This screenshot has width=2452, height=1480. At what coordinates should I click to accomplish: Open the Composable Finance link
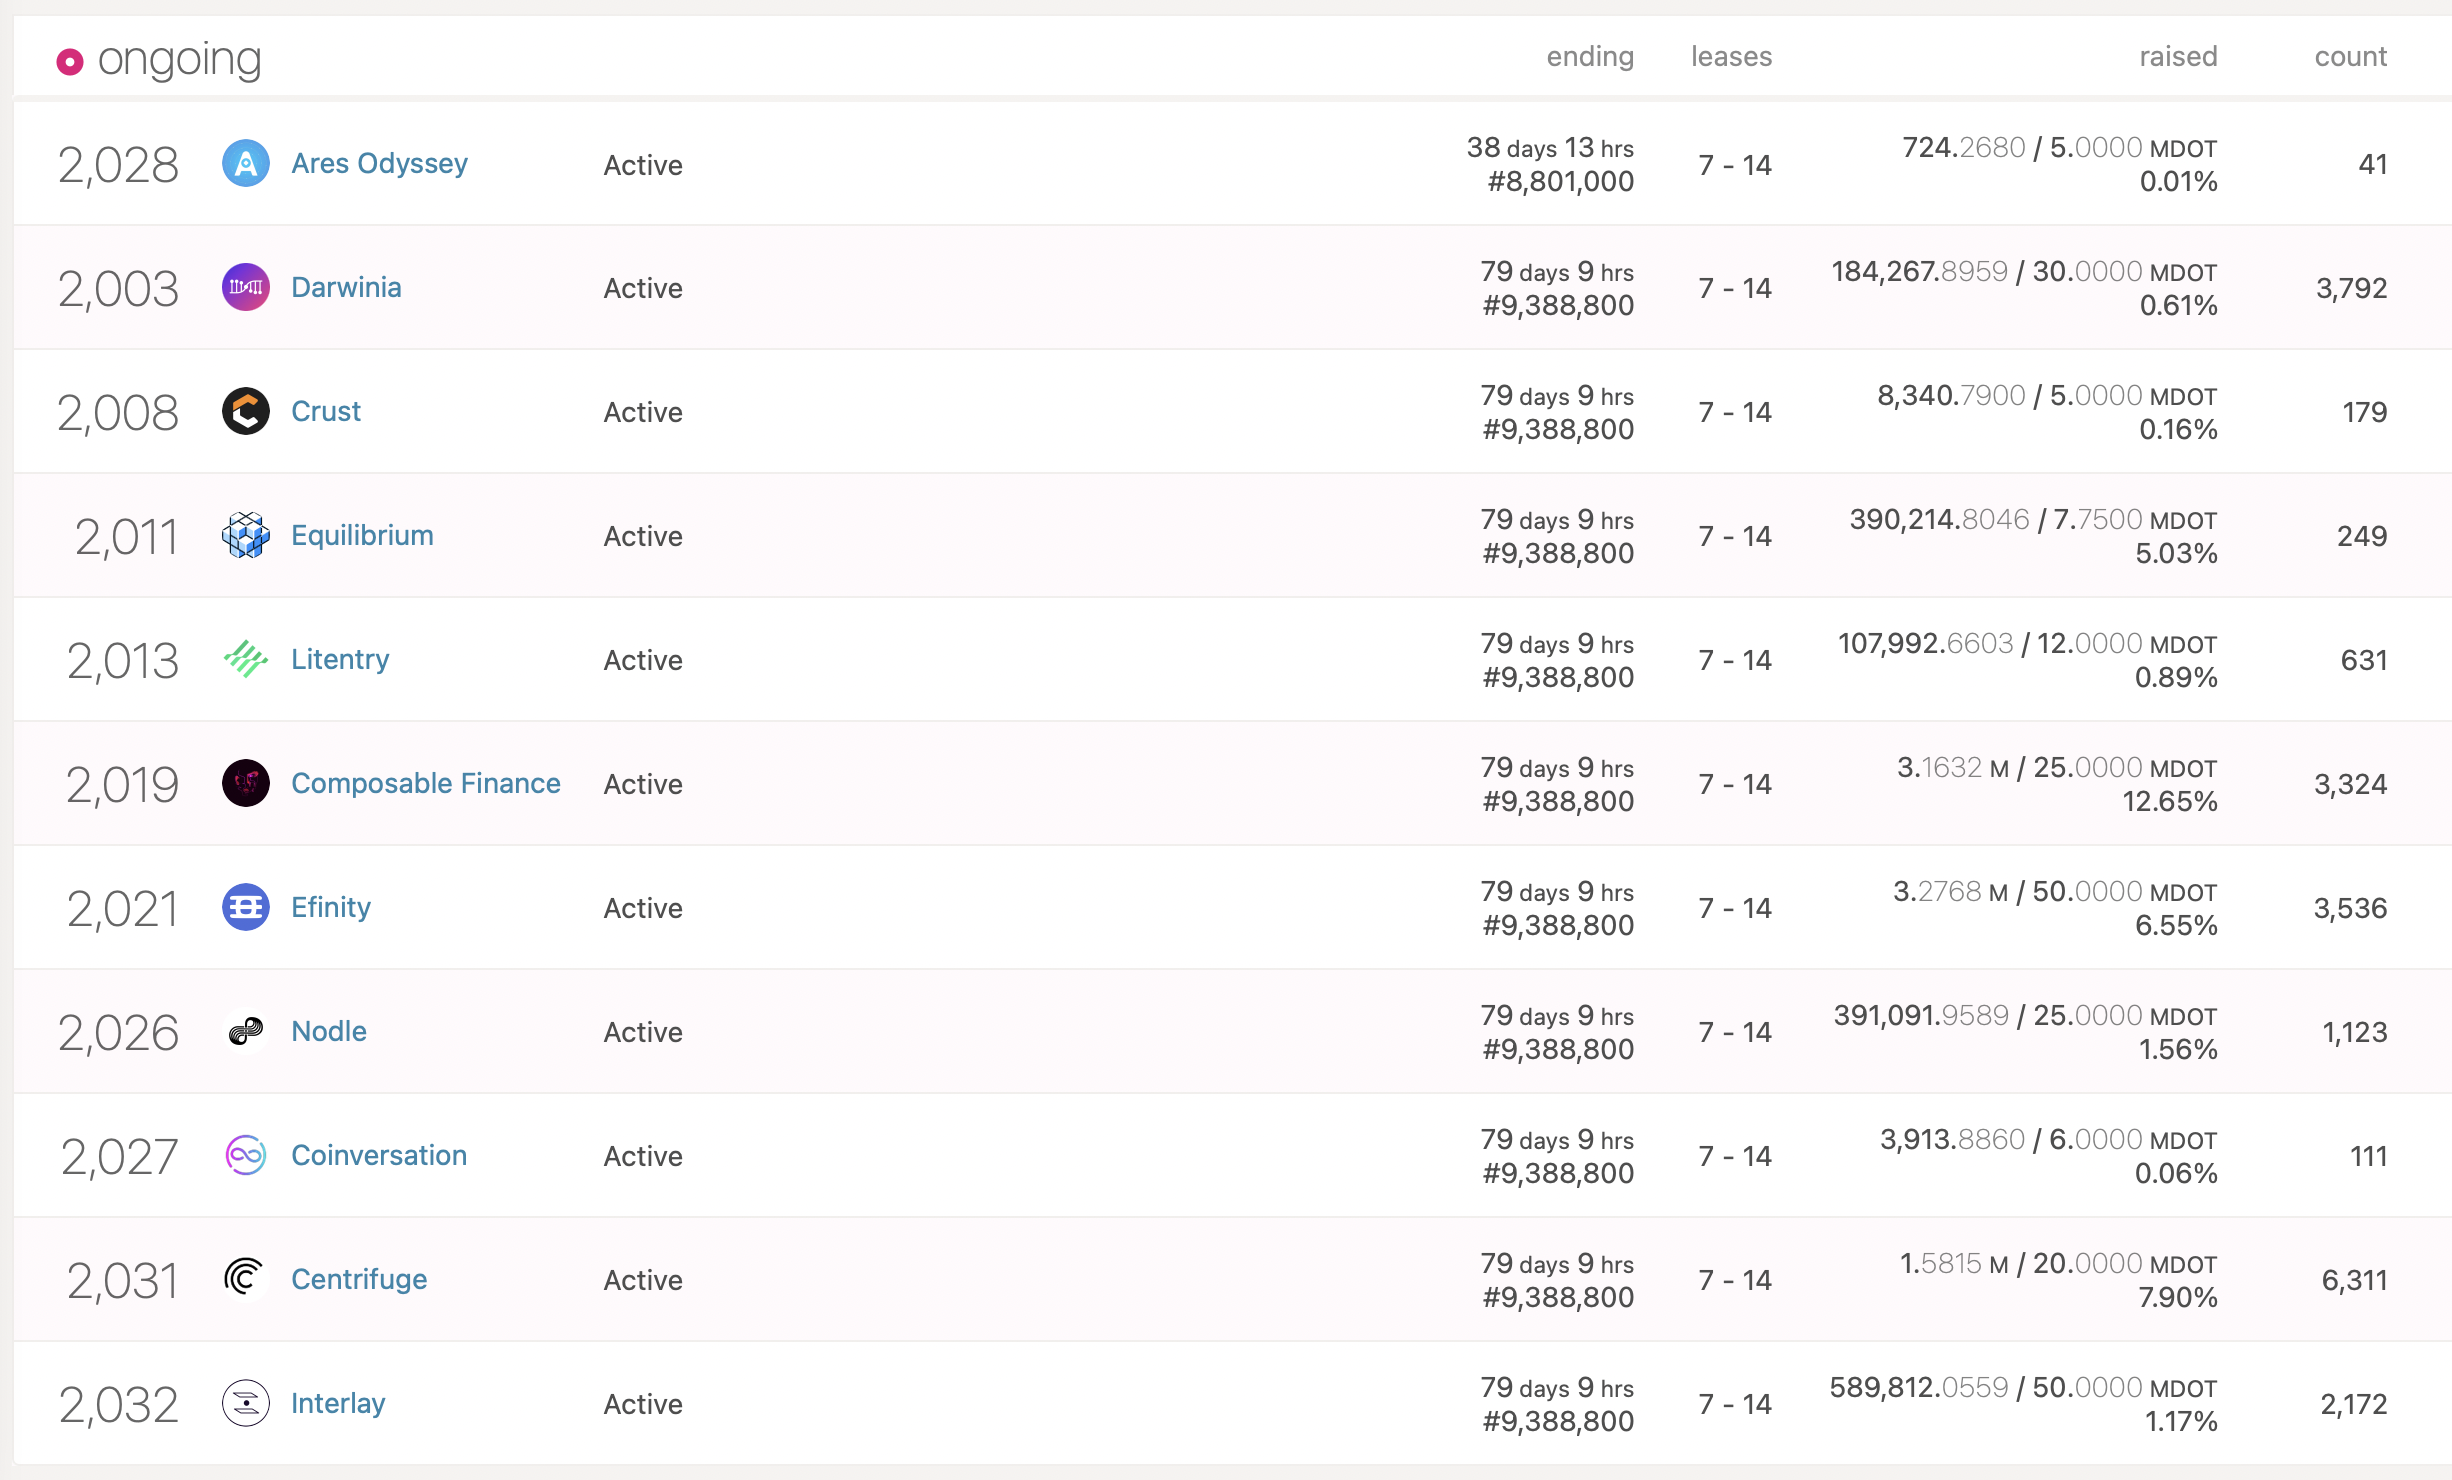[x=425, y=784]
